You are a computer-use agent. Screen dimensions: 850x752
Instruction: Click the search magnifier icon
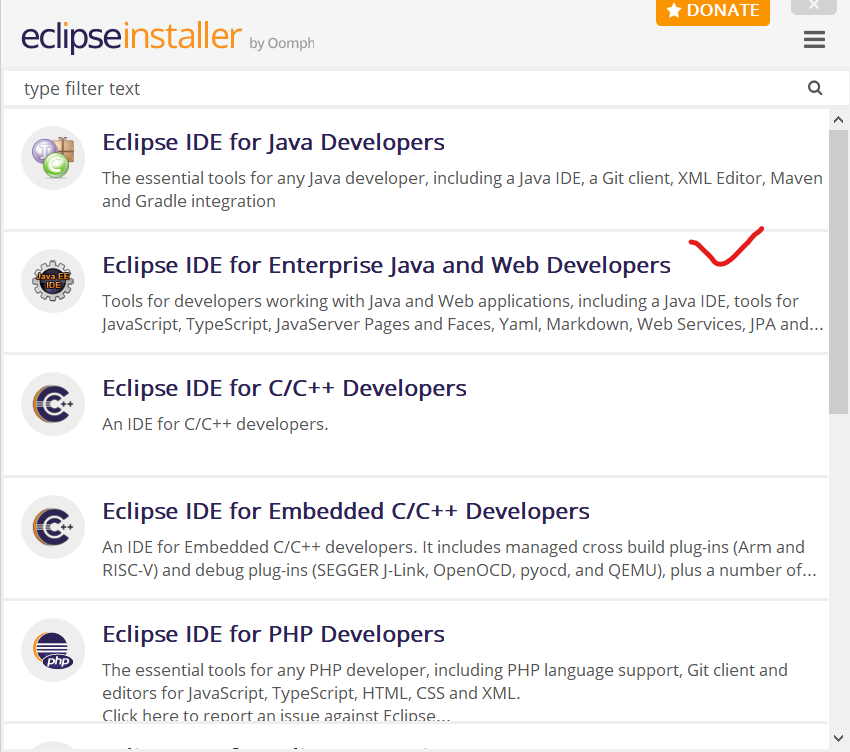pos(815,88)
